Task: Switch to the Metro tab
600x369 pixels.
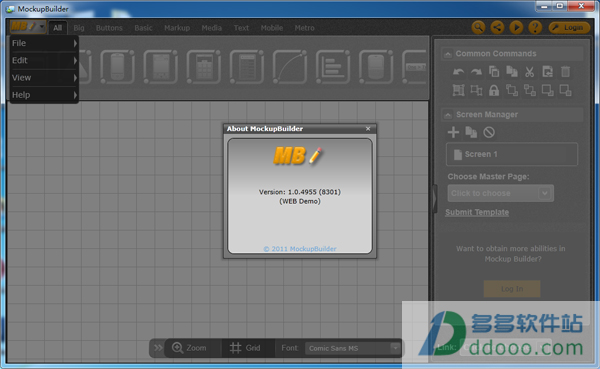Action: coord(305,28)
